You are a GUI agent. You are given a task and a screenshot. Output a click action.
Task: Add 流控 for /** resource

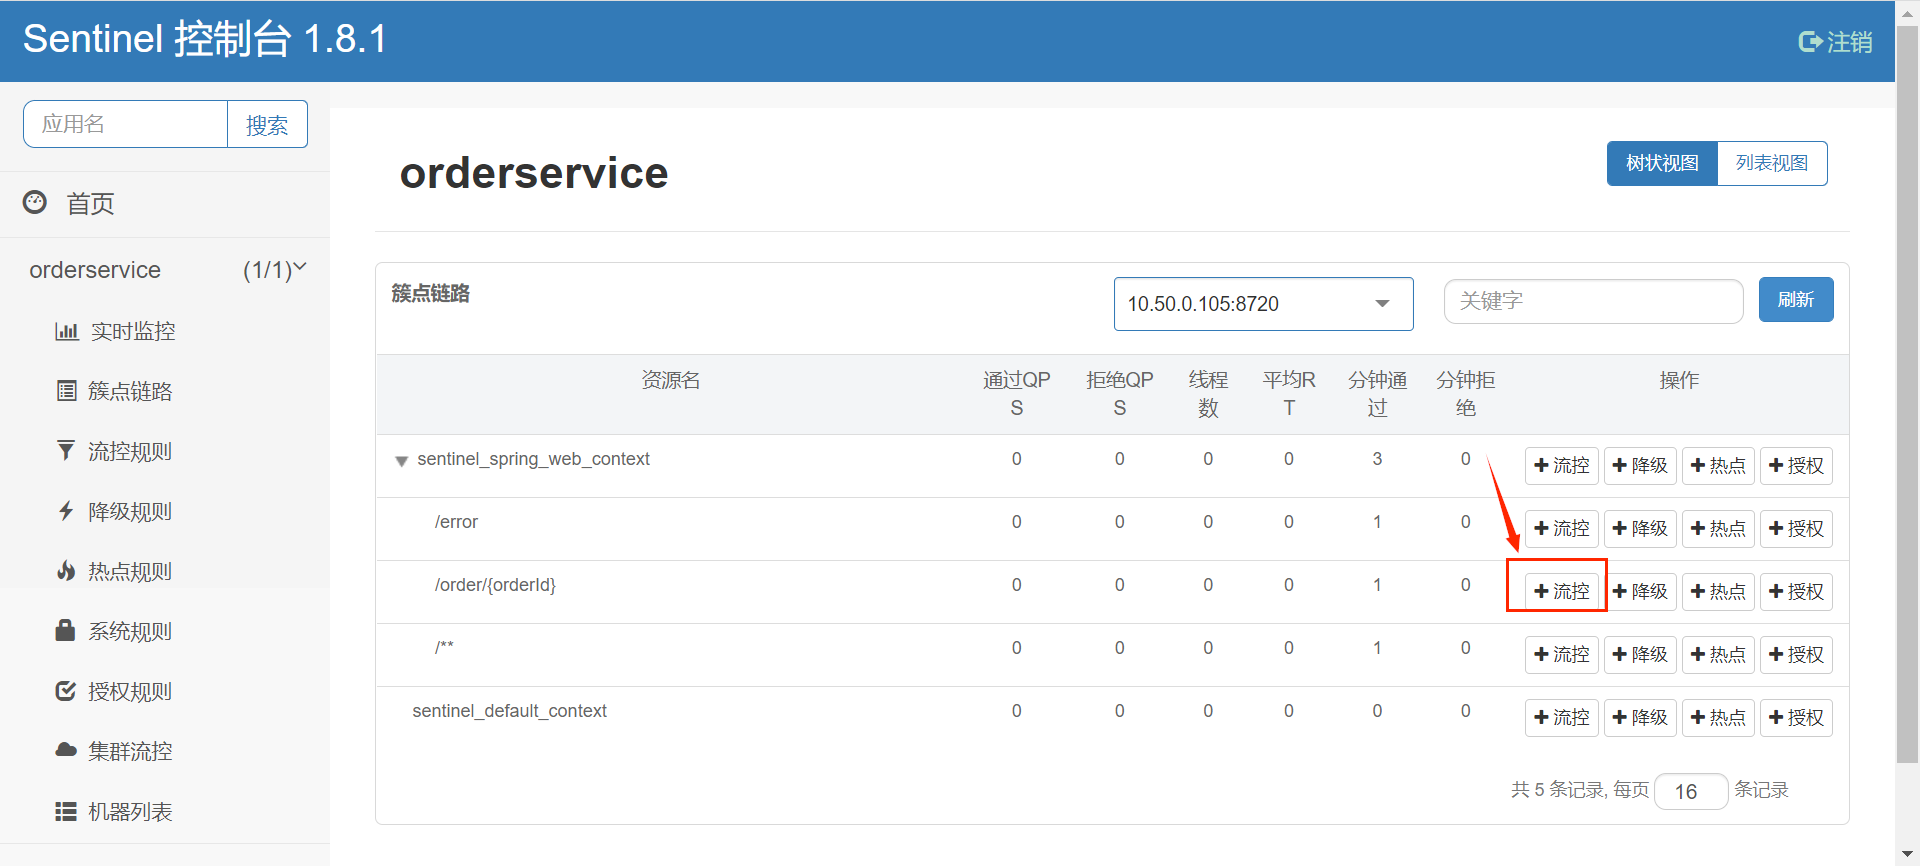coord(1561,654)
